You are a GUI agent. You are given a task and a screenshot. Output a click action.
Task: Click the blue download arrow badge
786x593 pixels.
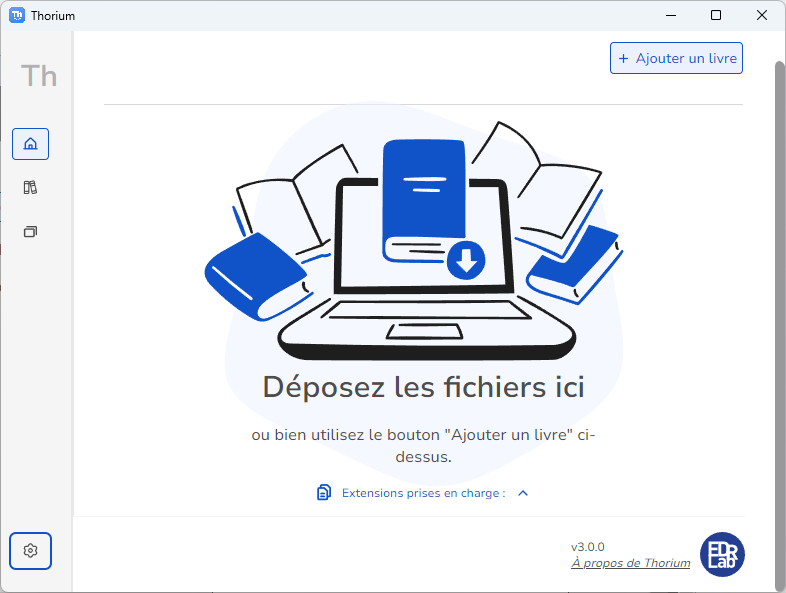coord(466,260)
